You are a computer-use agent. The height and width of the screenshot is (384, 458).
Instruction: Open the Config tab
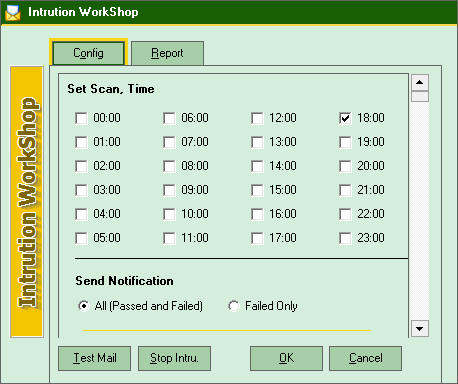88,53
